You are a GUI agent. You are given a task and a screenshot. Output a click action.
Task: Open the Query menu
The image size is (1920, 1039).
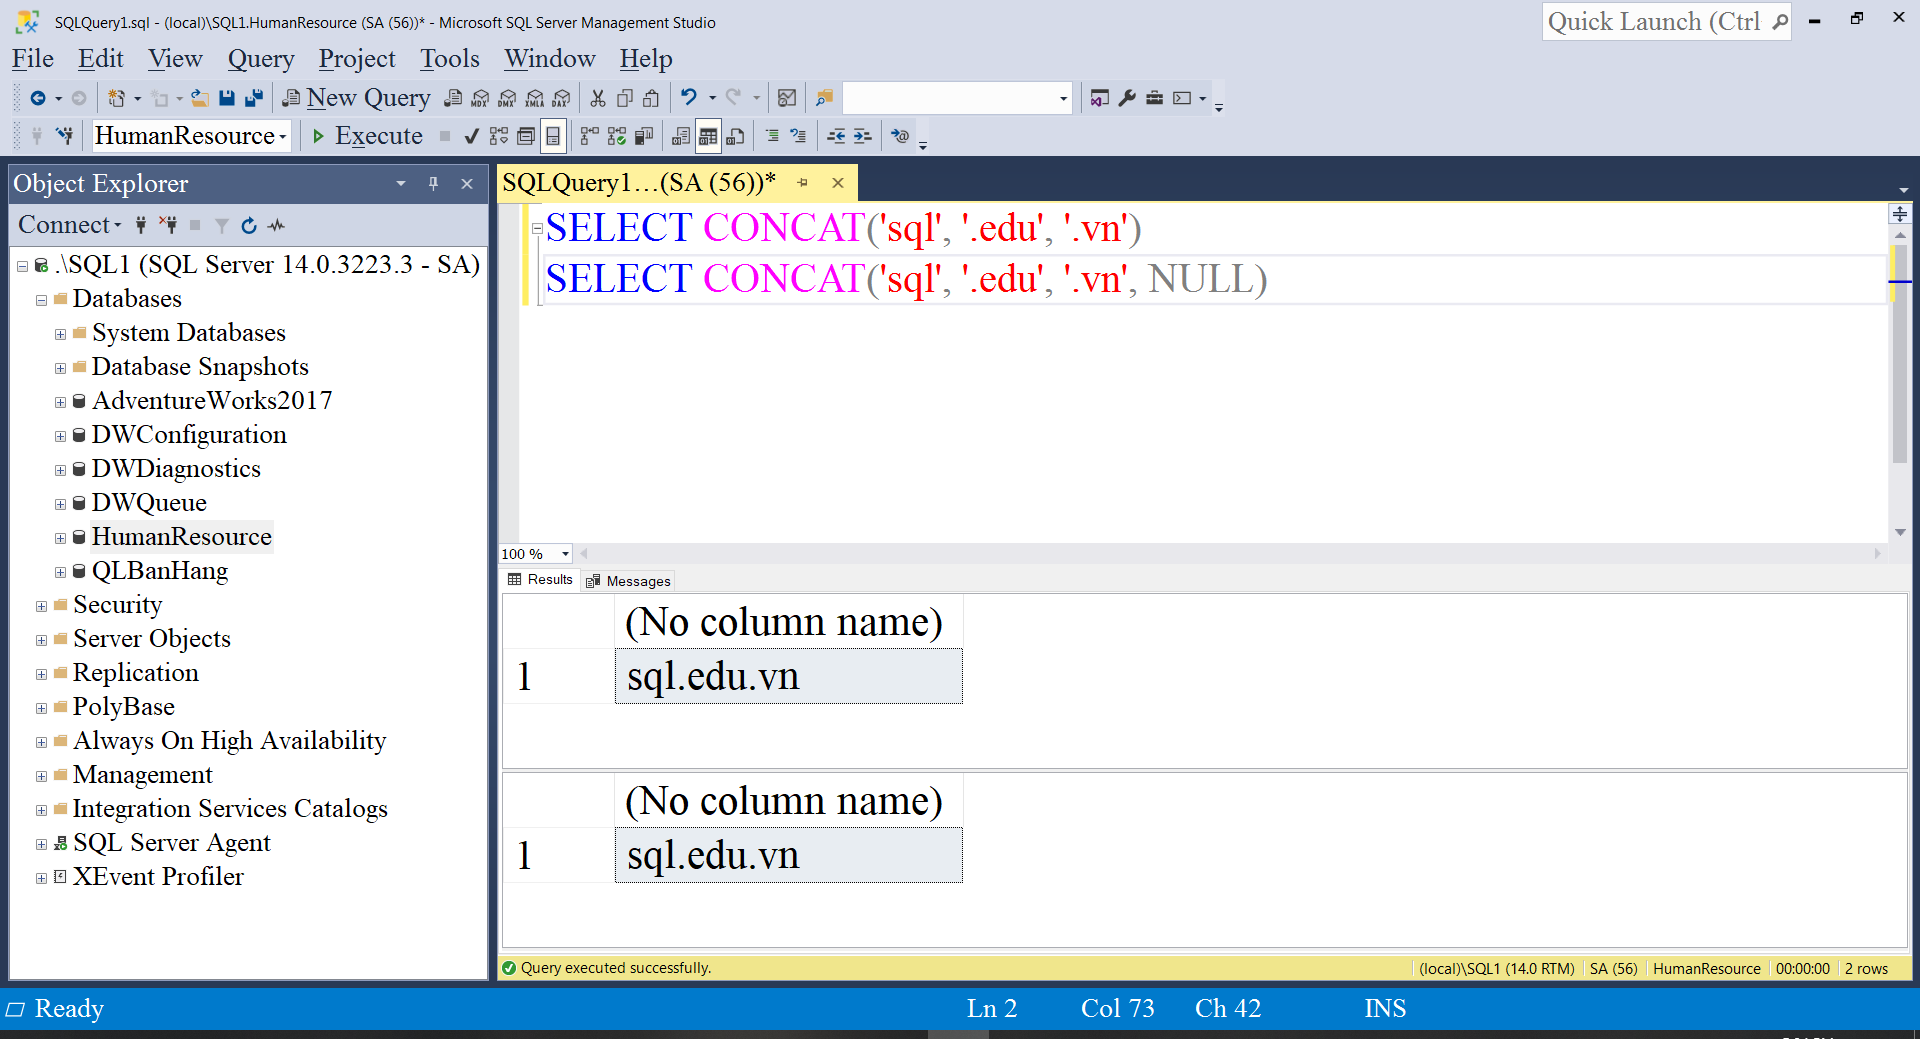(260, 59)
